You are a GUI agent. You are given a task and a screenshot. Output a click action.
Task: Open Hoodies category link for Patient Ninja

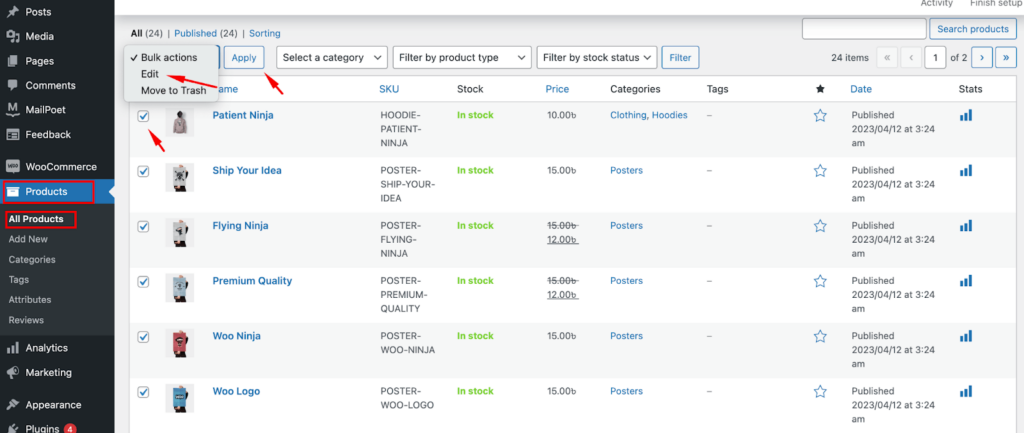(669, 115)
